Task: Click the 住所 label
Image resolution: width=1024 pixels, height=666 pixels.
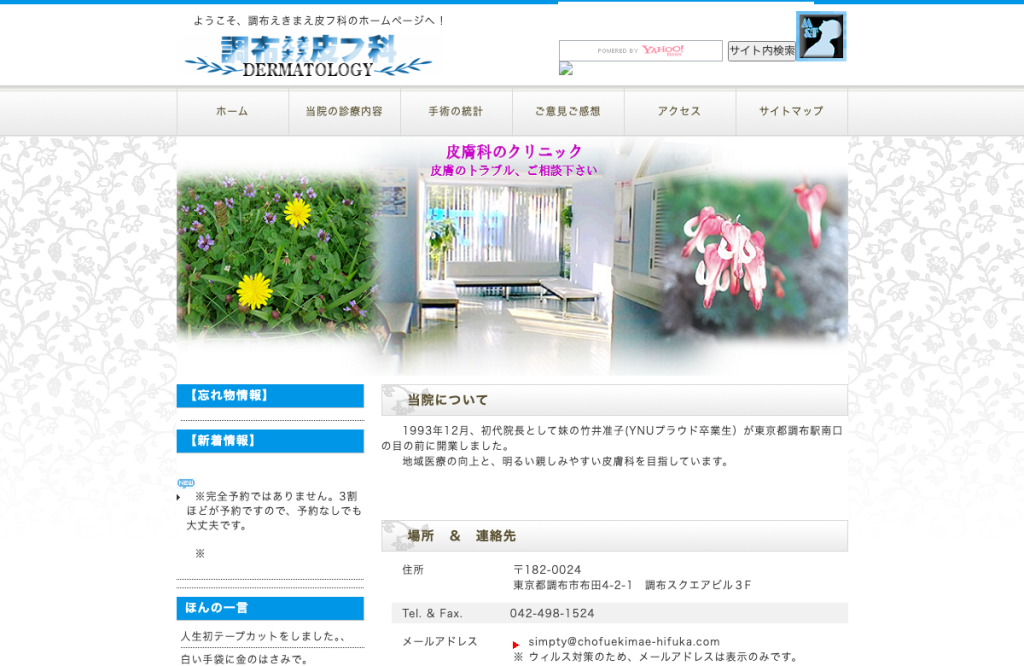Action: (x=413, y=570)
